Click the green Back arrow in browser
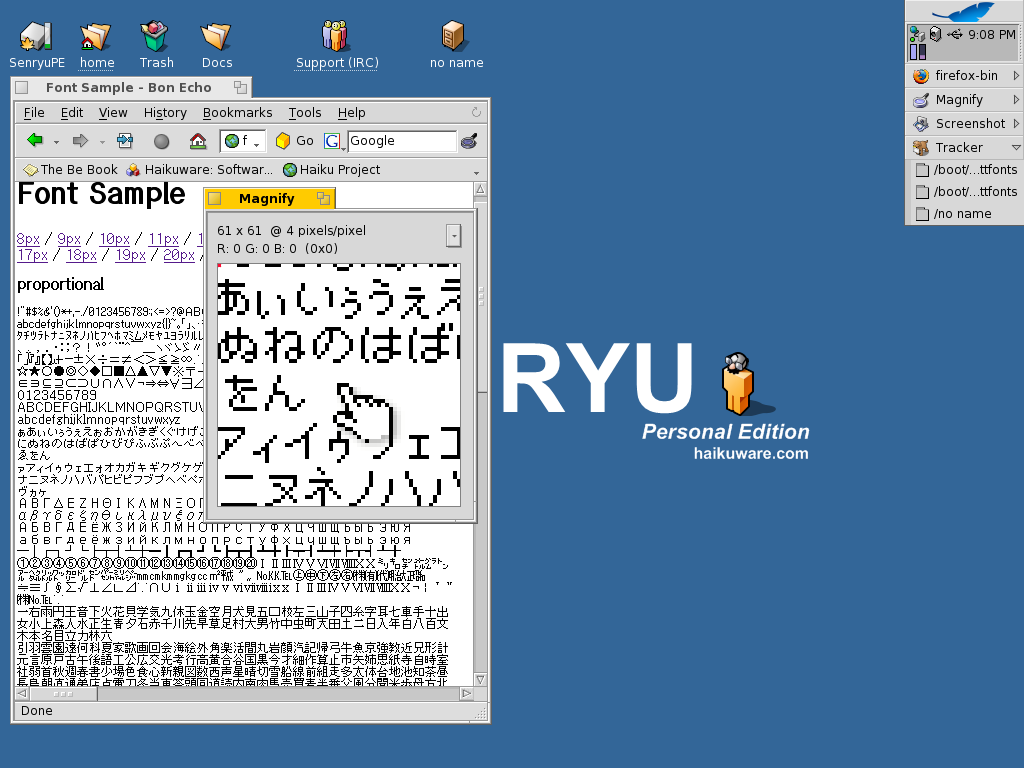This screenshot has height=768, width=1024. (35, 141)
